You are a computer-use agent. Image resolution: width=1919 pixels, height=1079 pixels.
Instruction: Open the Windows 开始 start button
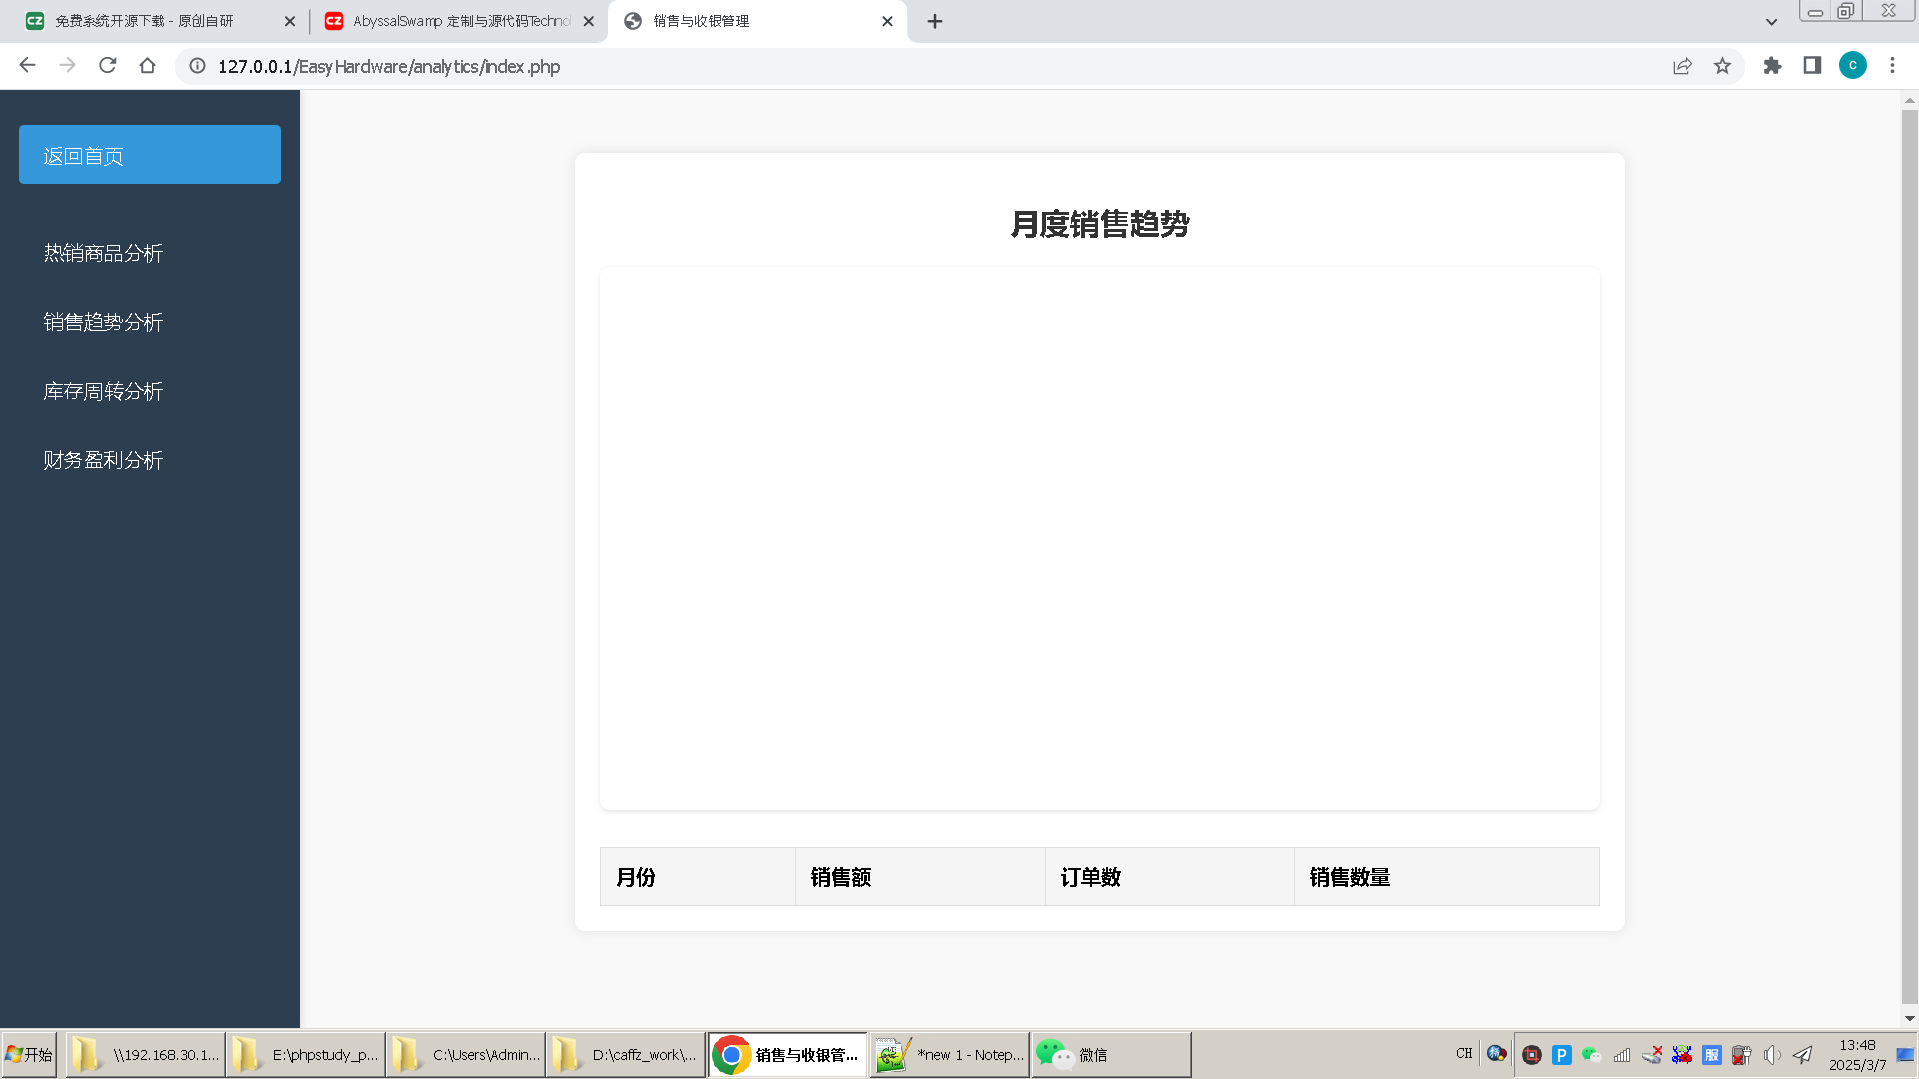(x=29, y=1054)
